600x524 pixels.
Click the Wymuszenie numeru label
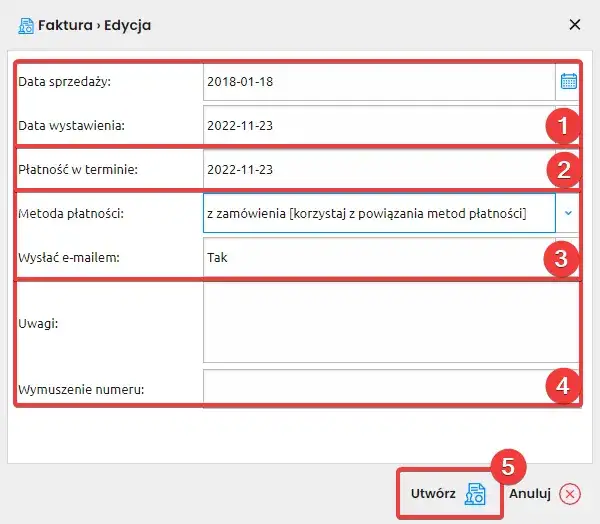click(81, 390)
